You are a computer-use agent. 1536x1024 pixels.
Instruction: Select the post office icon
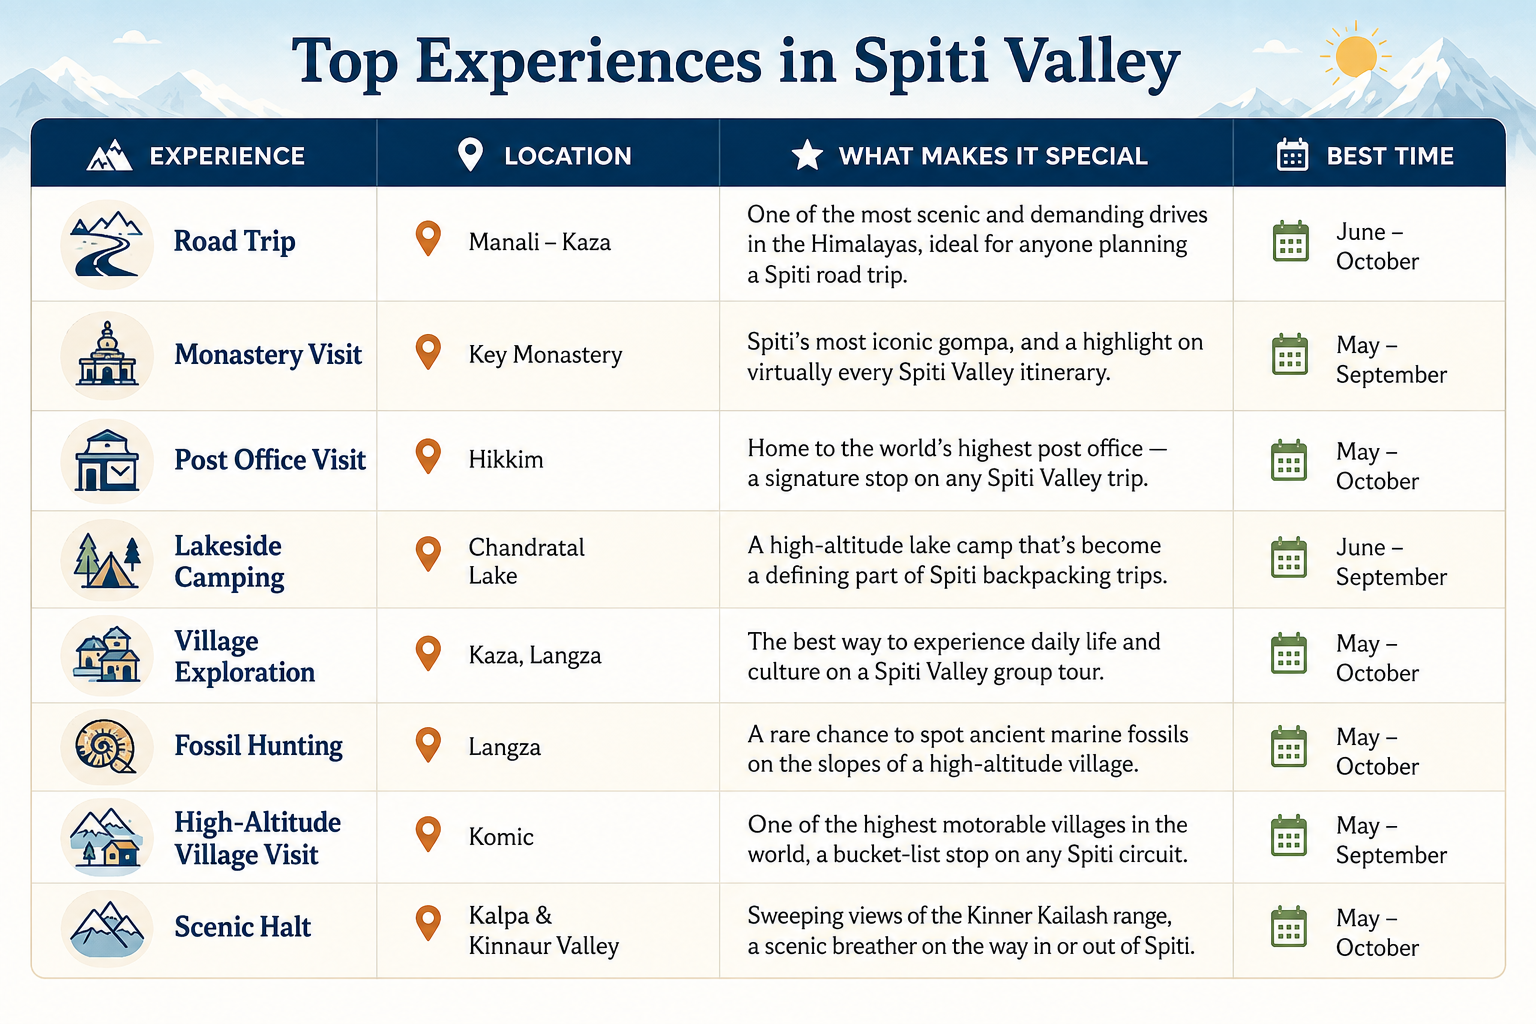pyautogui.click(x=107, y=460)
